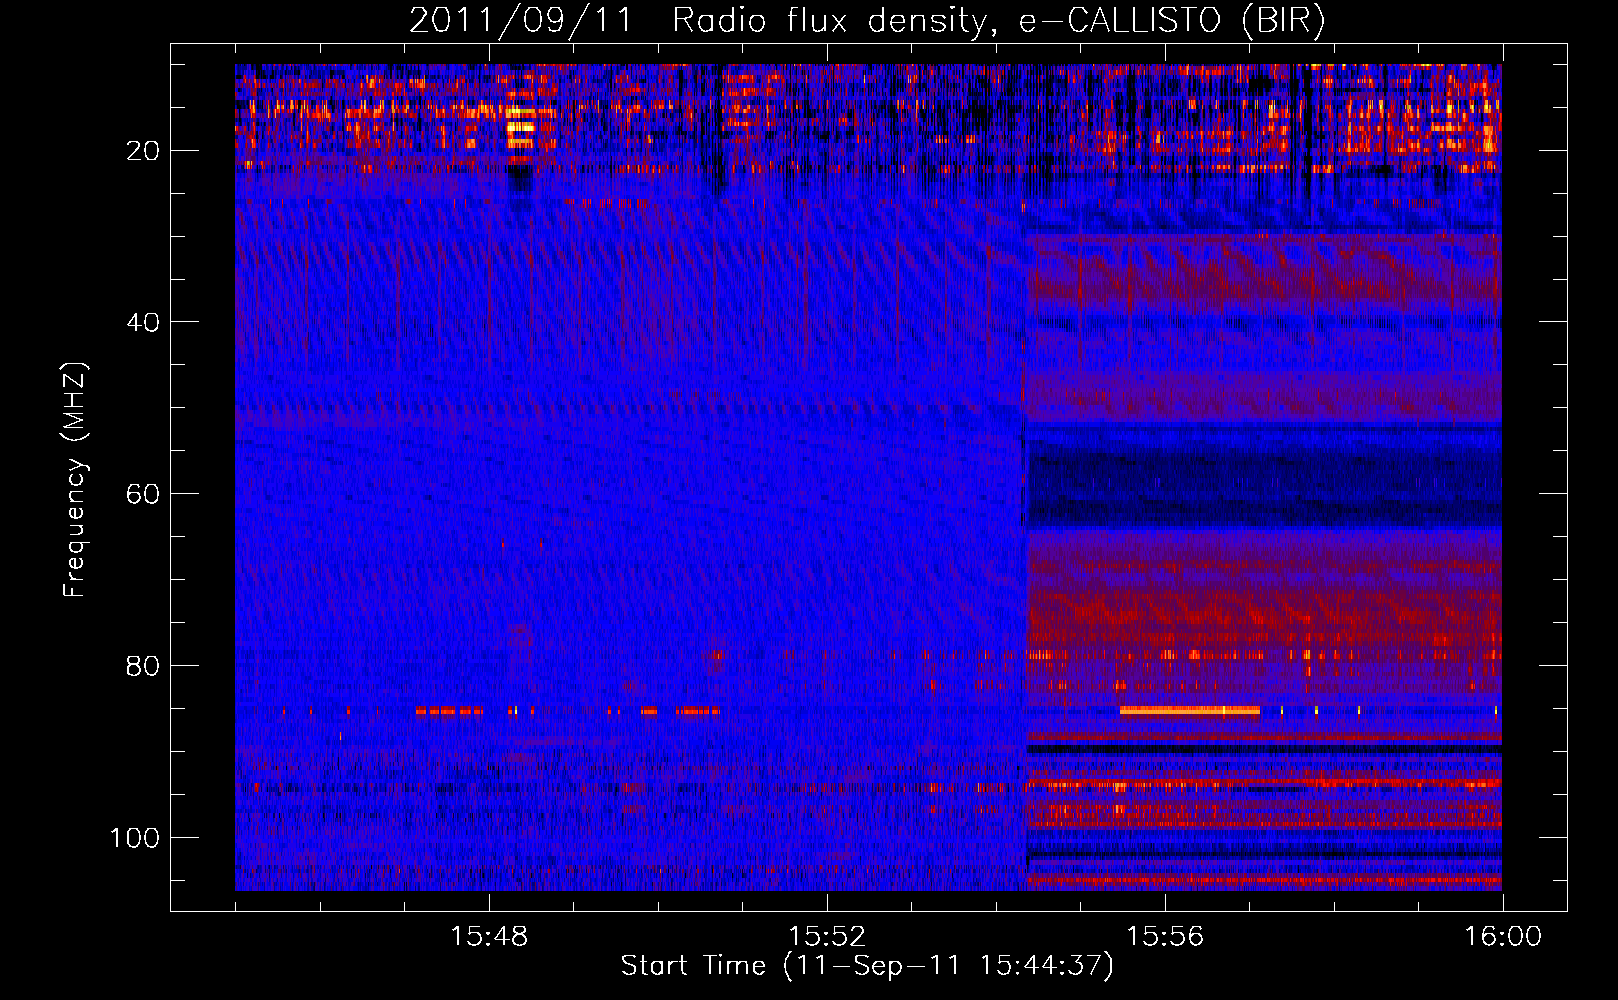The height and width of the screenshot is (1000, 1618).
Task: Click the 100 frequency tick label
Action: coord(135,837)
